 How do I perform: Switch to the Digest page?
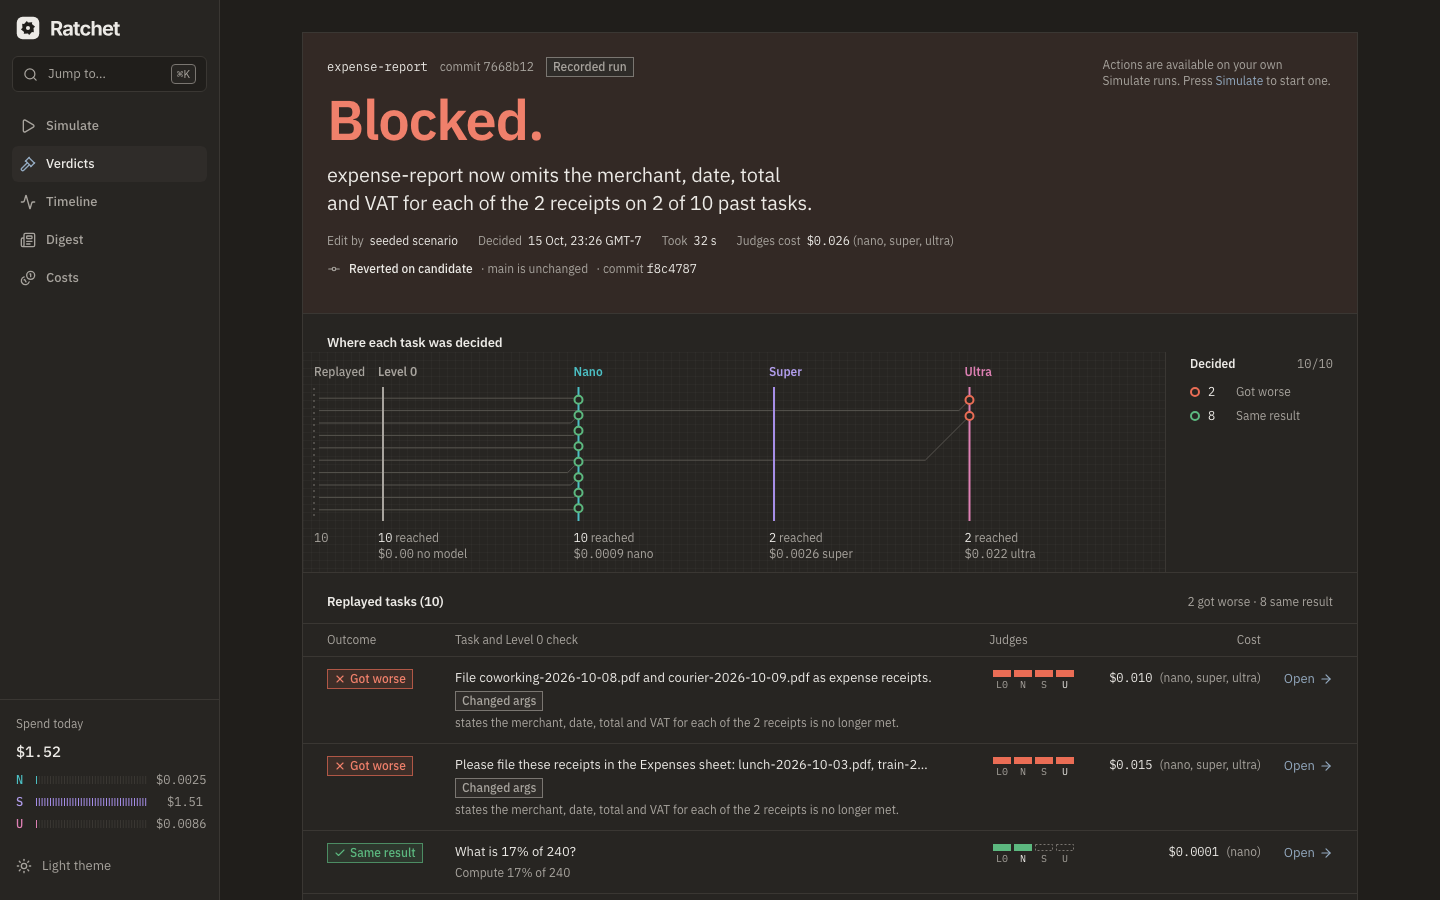(109, 240)
